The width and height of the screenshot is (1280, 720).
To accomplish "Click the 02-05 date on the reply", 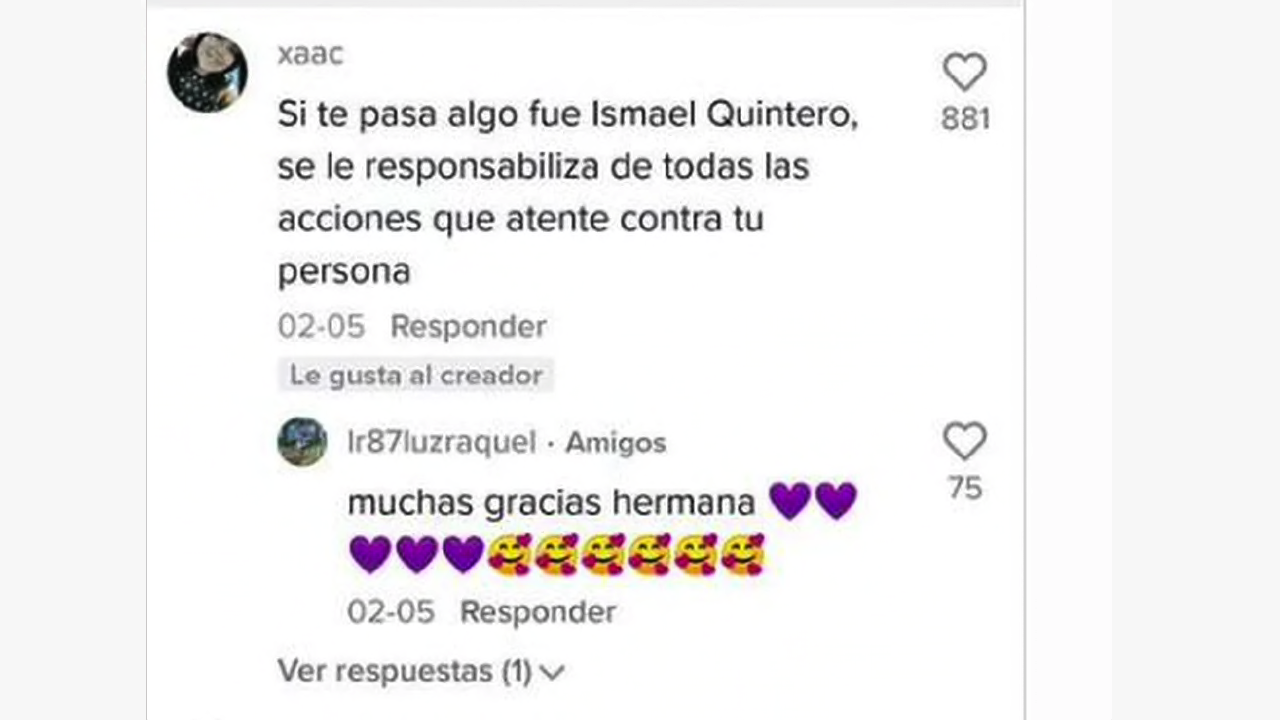I will 391,611.
